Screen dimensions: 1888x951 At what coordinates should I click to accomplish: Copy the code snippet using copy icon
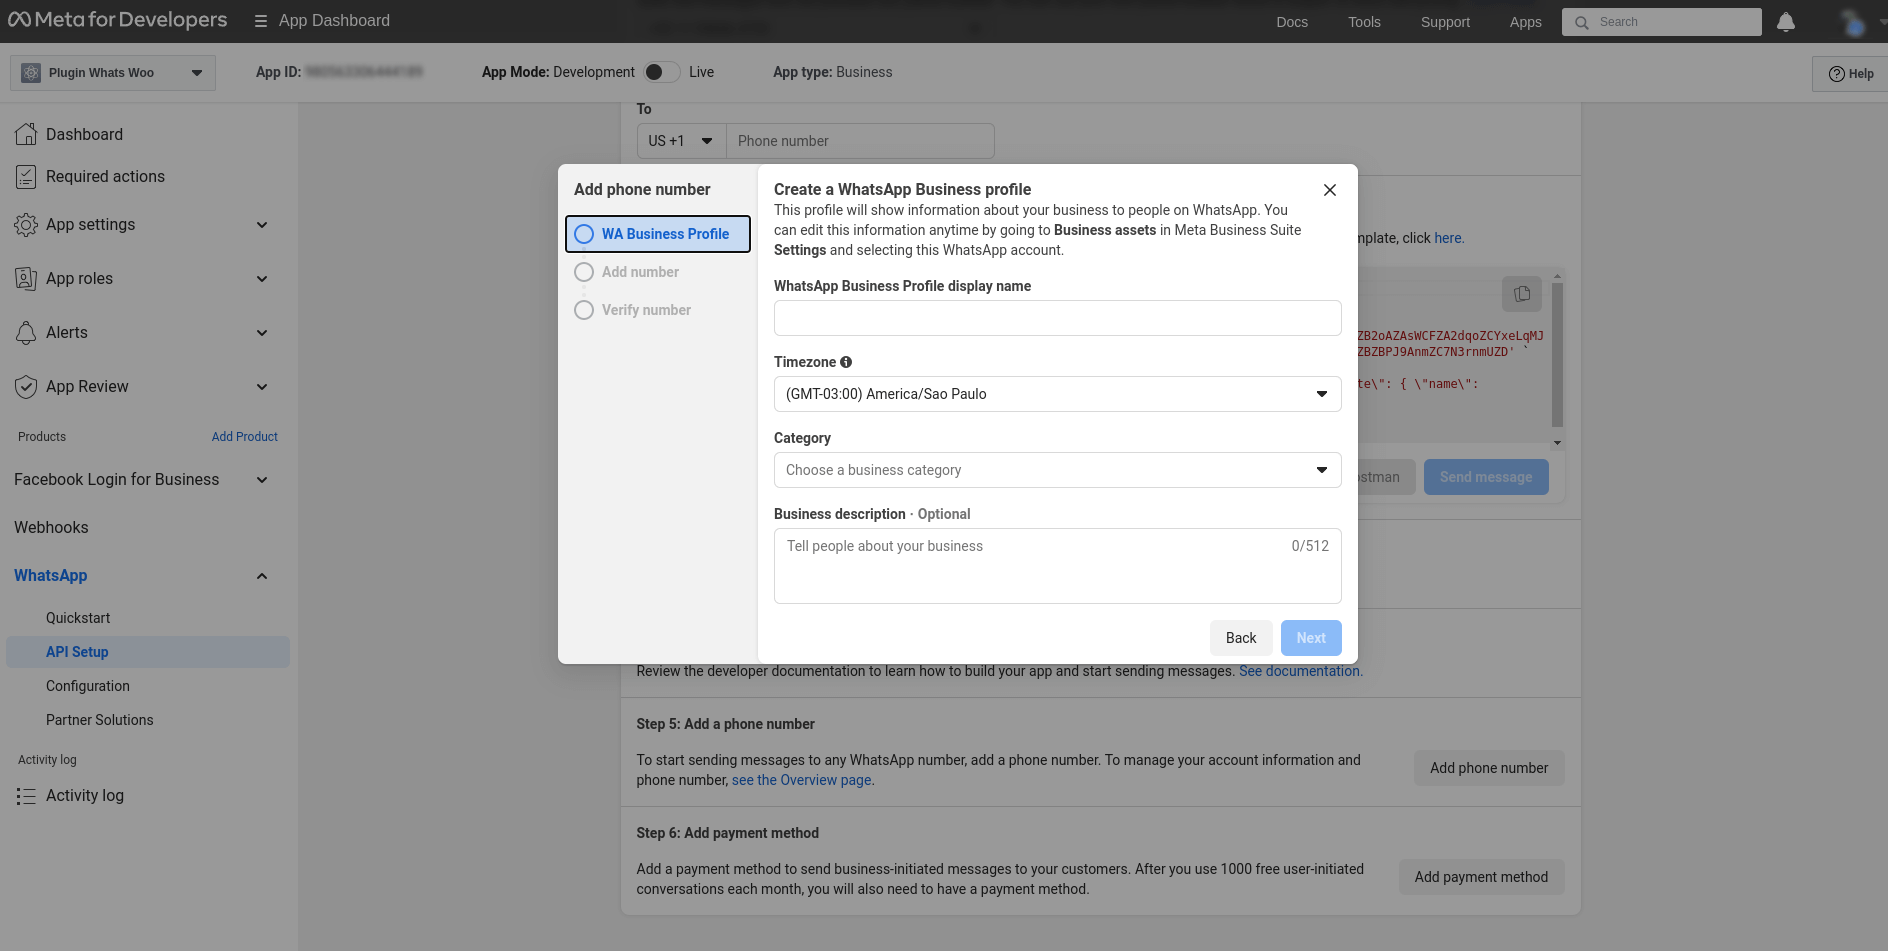tap(1522, 294)
